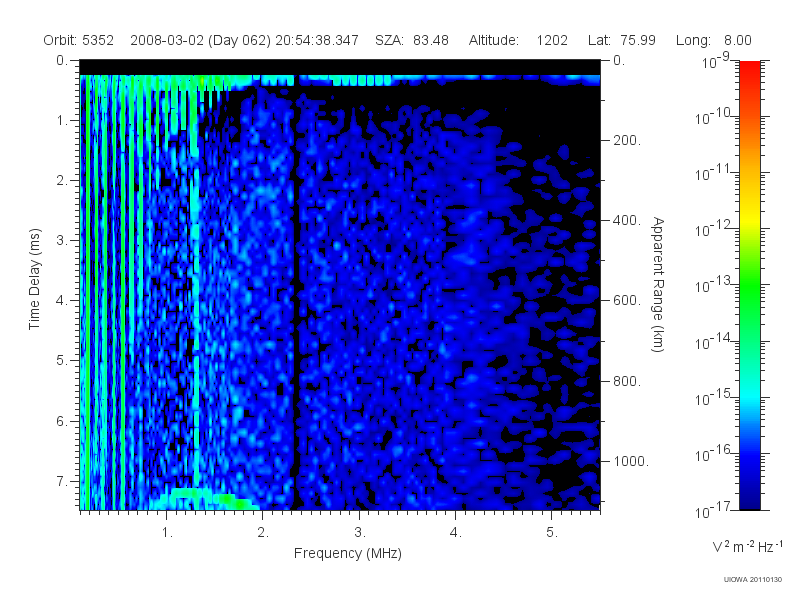Screen dimensions: 800x600
Task: Click the '200.' apparent range tick label
Action: point(626,140)
